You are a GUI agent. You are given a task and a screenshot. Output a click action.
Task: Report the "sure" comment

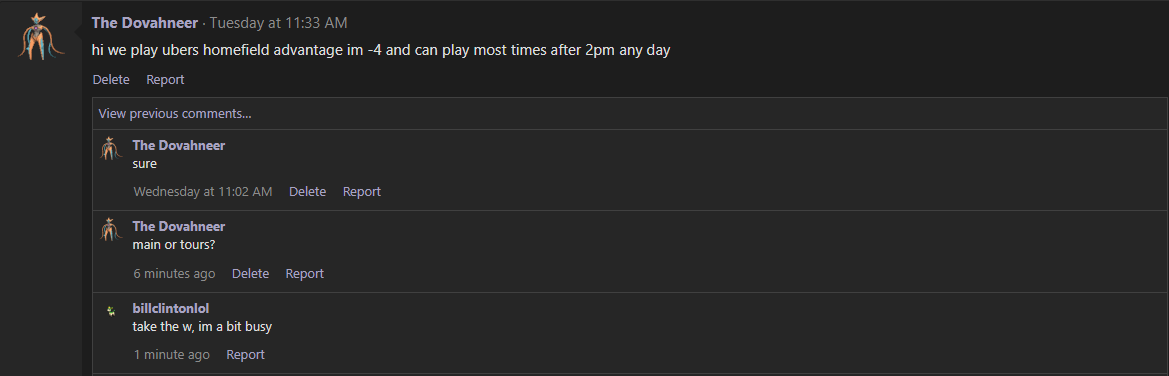point(362,192)
